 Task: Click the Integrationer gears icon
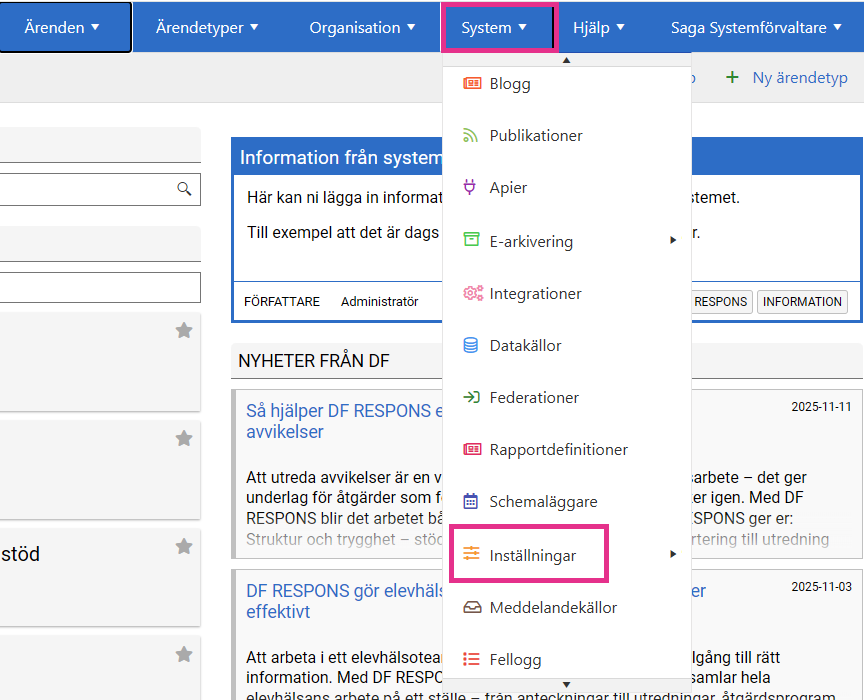coord(468,293)
